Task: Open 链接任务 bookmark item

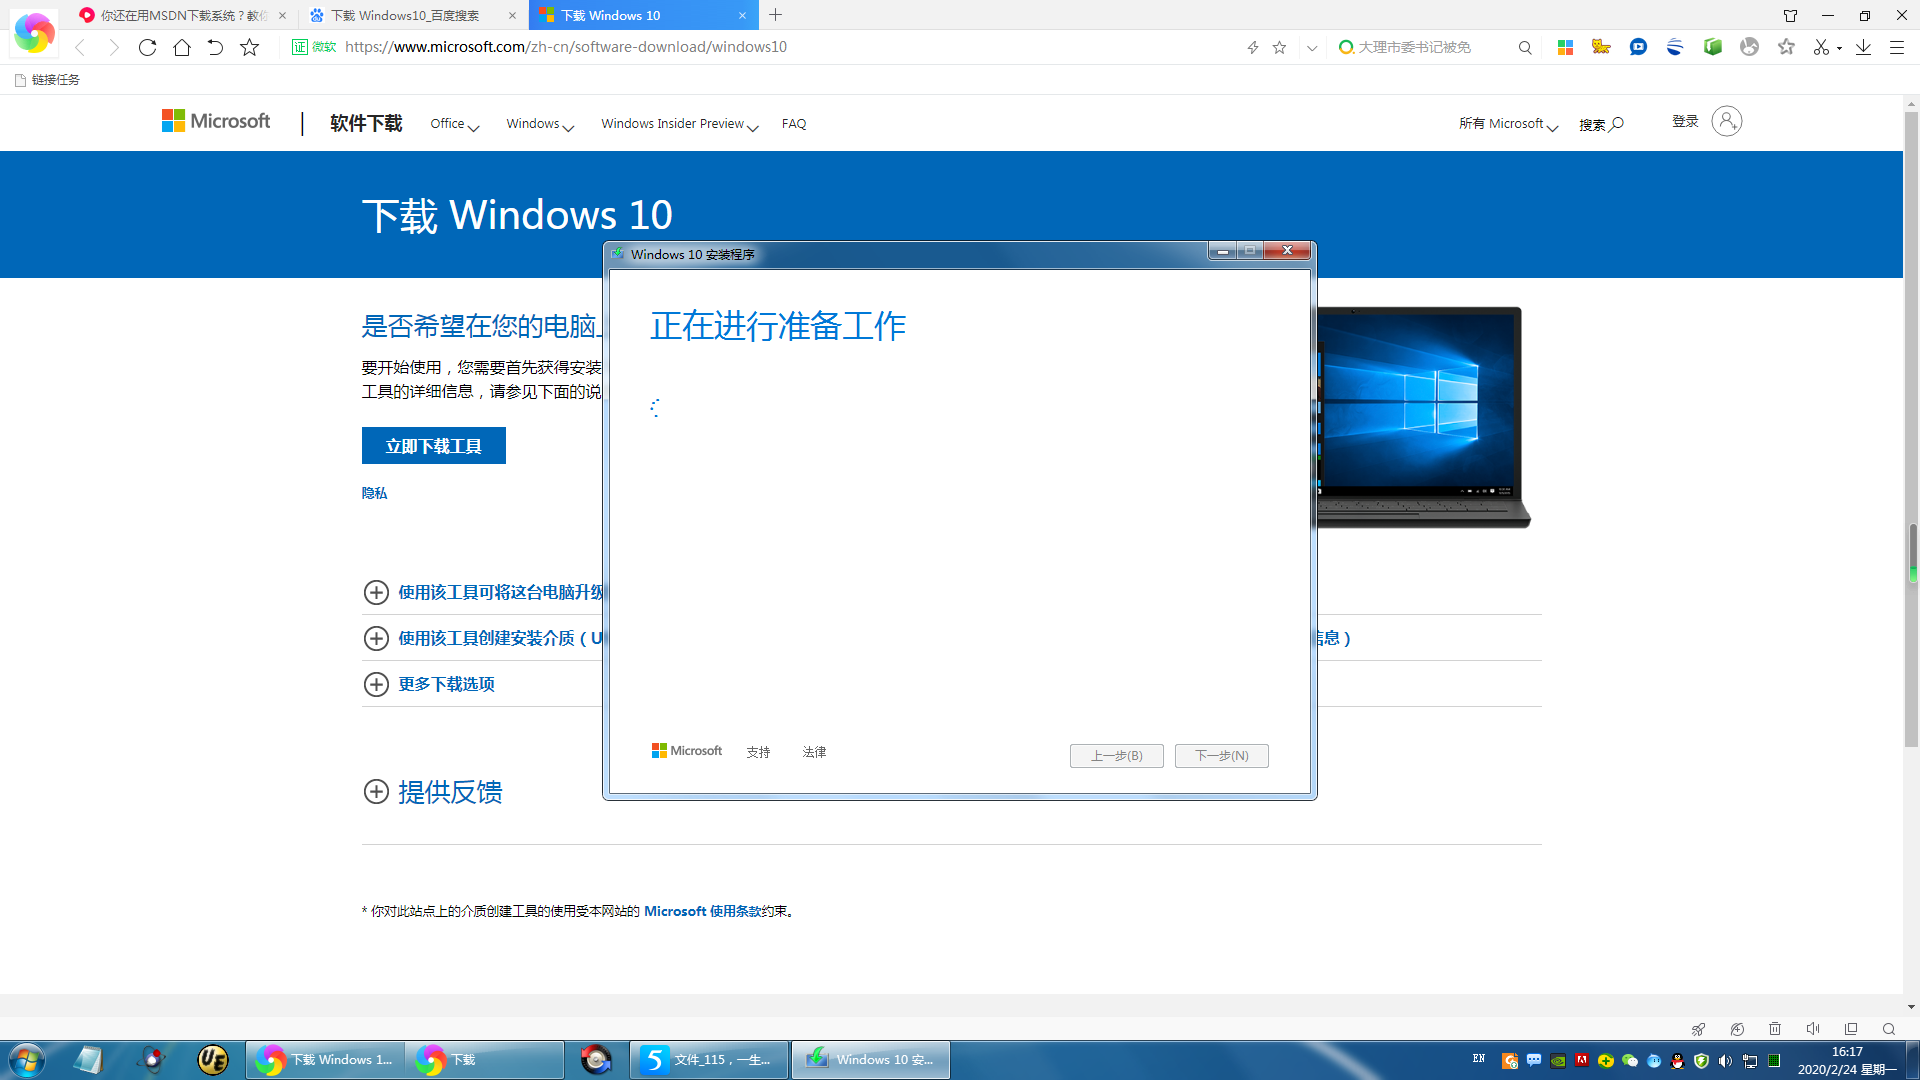Action: tap(48, 80)
